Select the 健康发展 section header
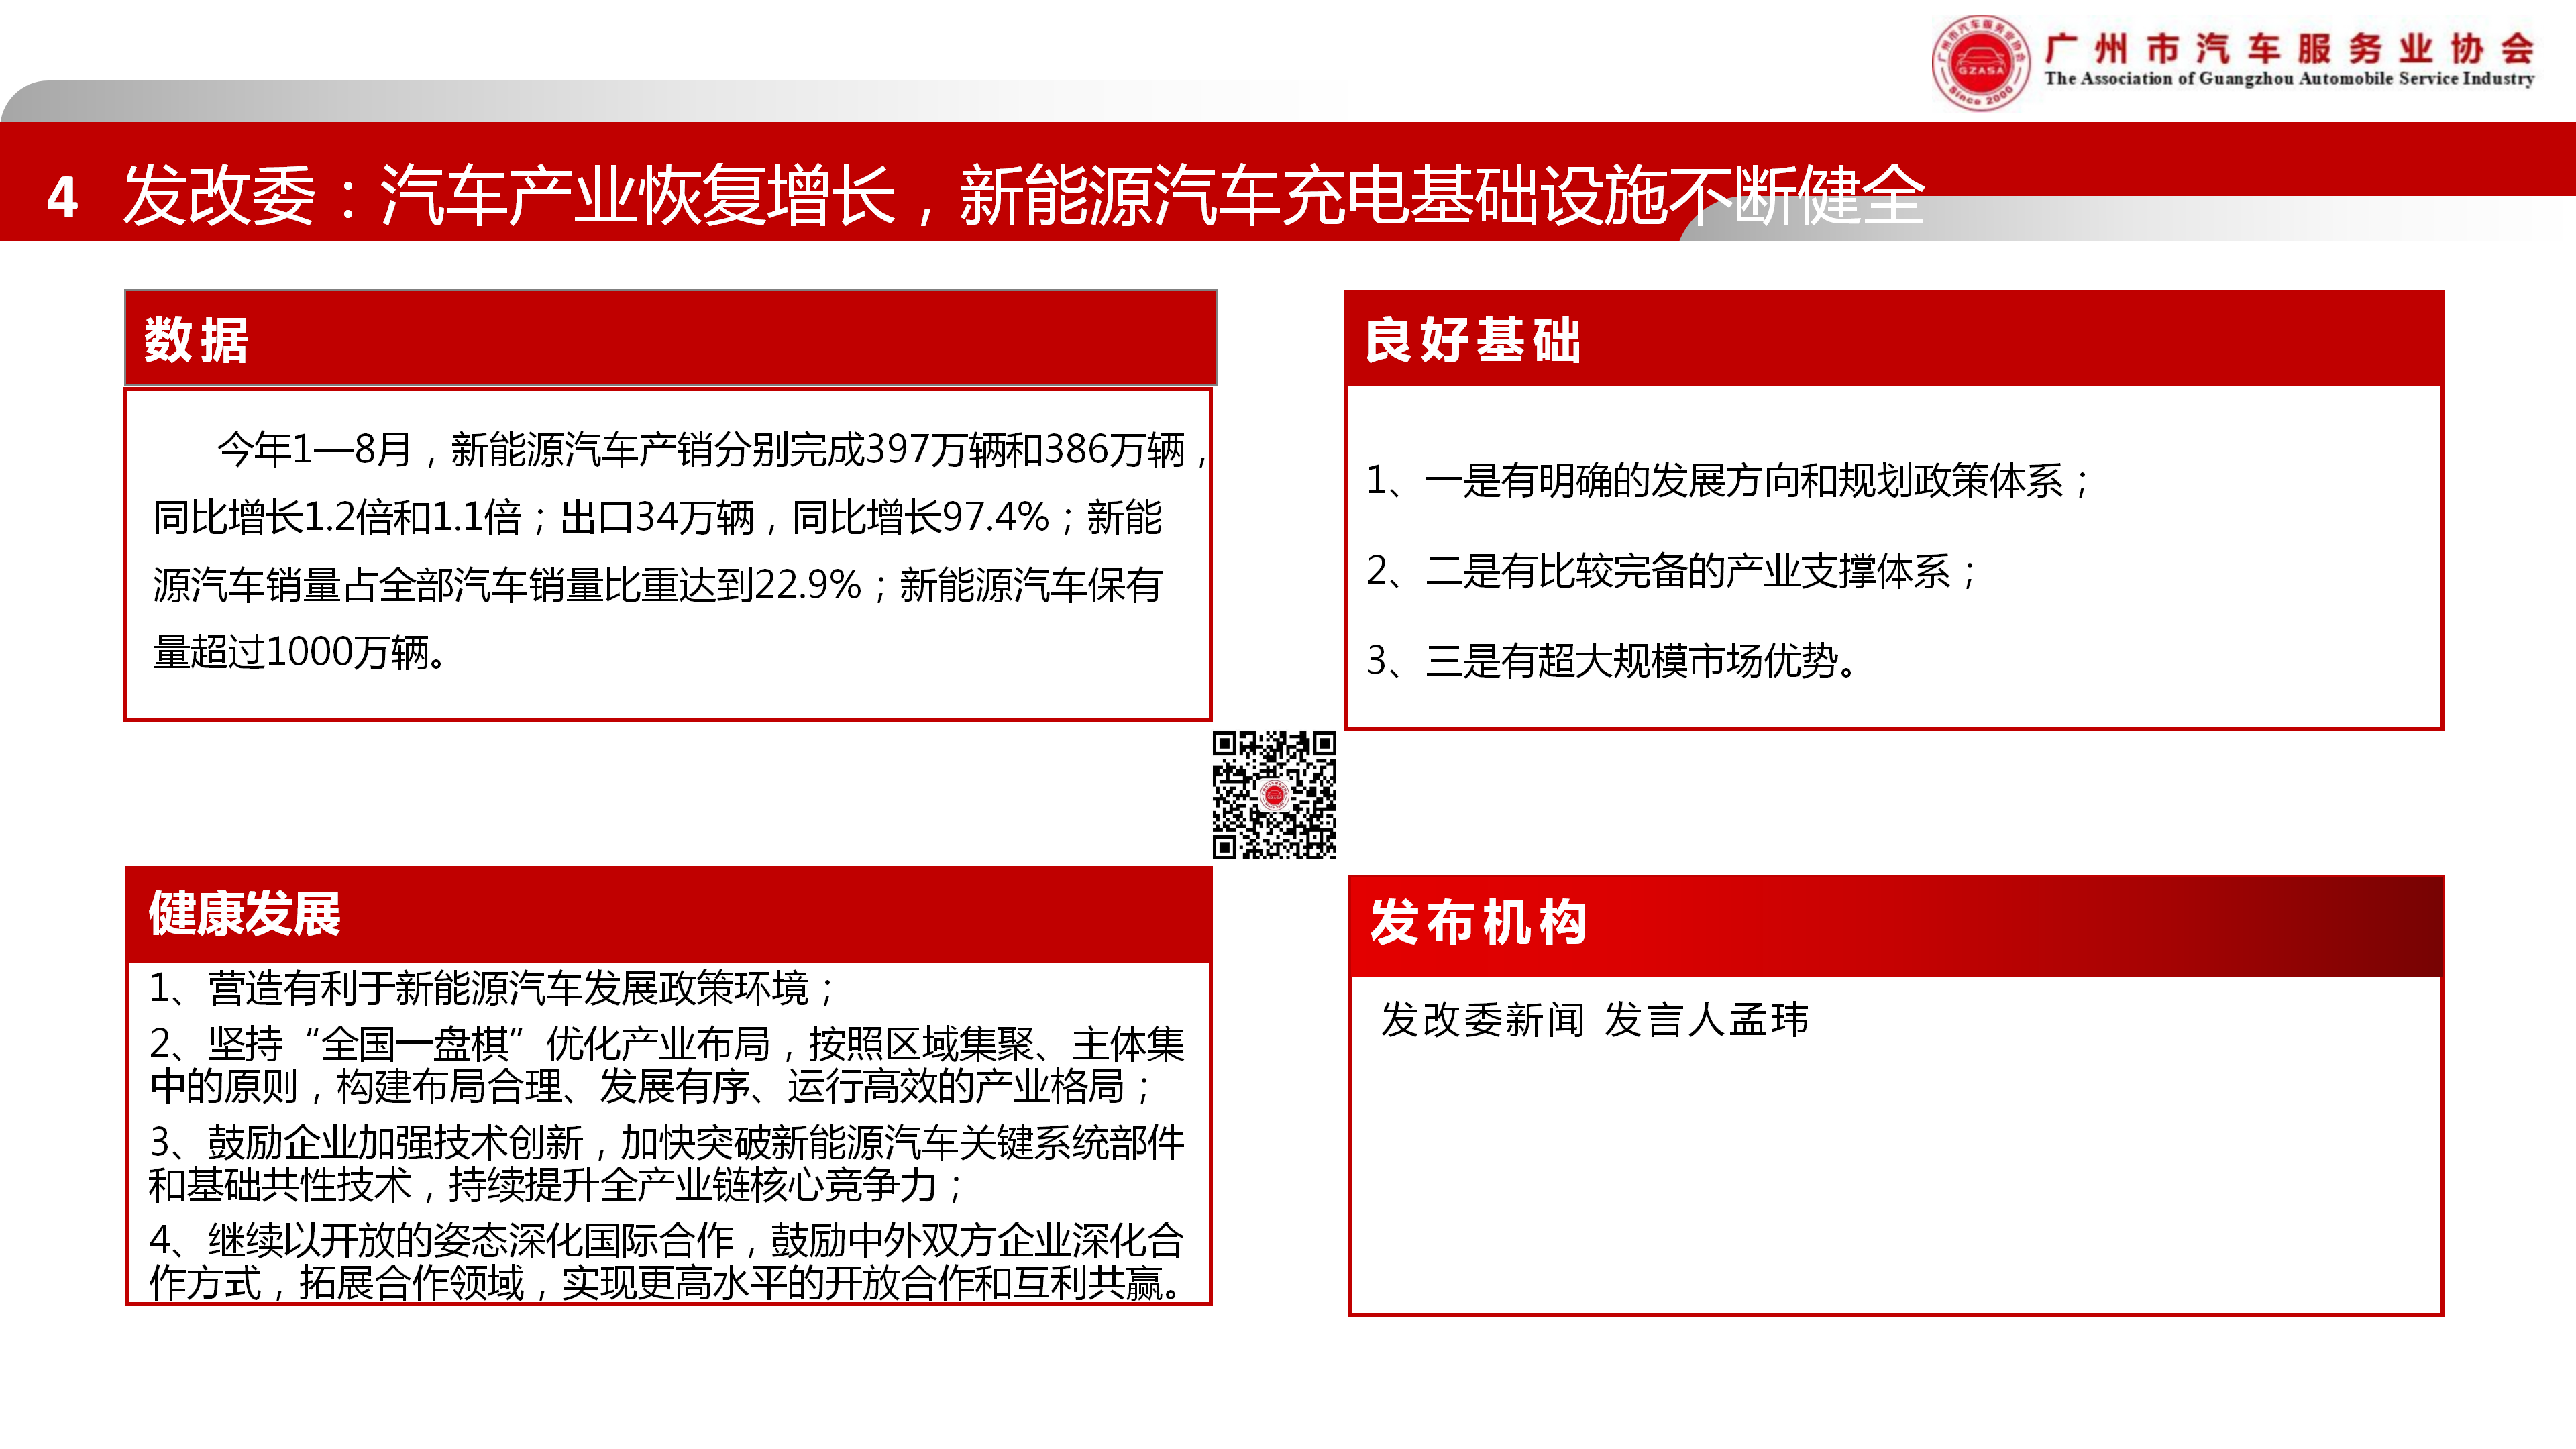 tap(668, 914)
